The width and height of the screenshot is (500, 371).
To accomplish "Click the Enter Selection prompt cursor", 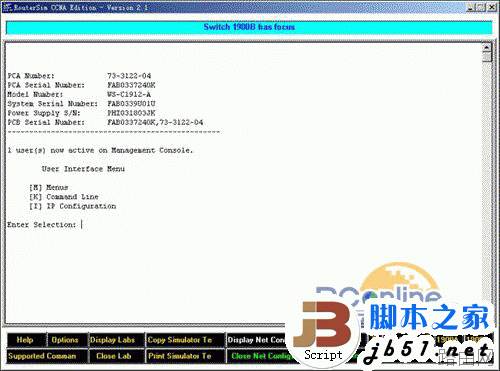I will coord(82,225).
